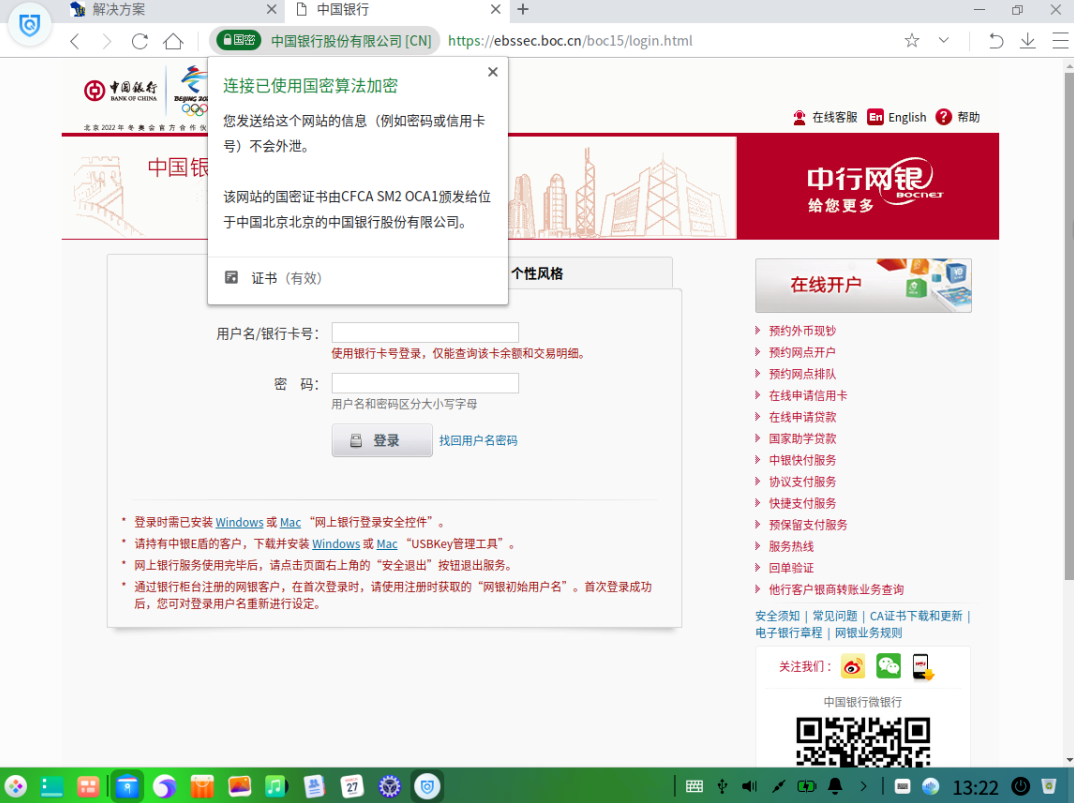The width and height of the screenshot is (1074, 803).
Task: Expand the bookmark dropdown arrow beside the star
Action: 944,40
